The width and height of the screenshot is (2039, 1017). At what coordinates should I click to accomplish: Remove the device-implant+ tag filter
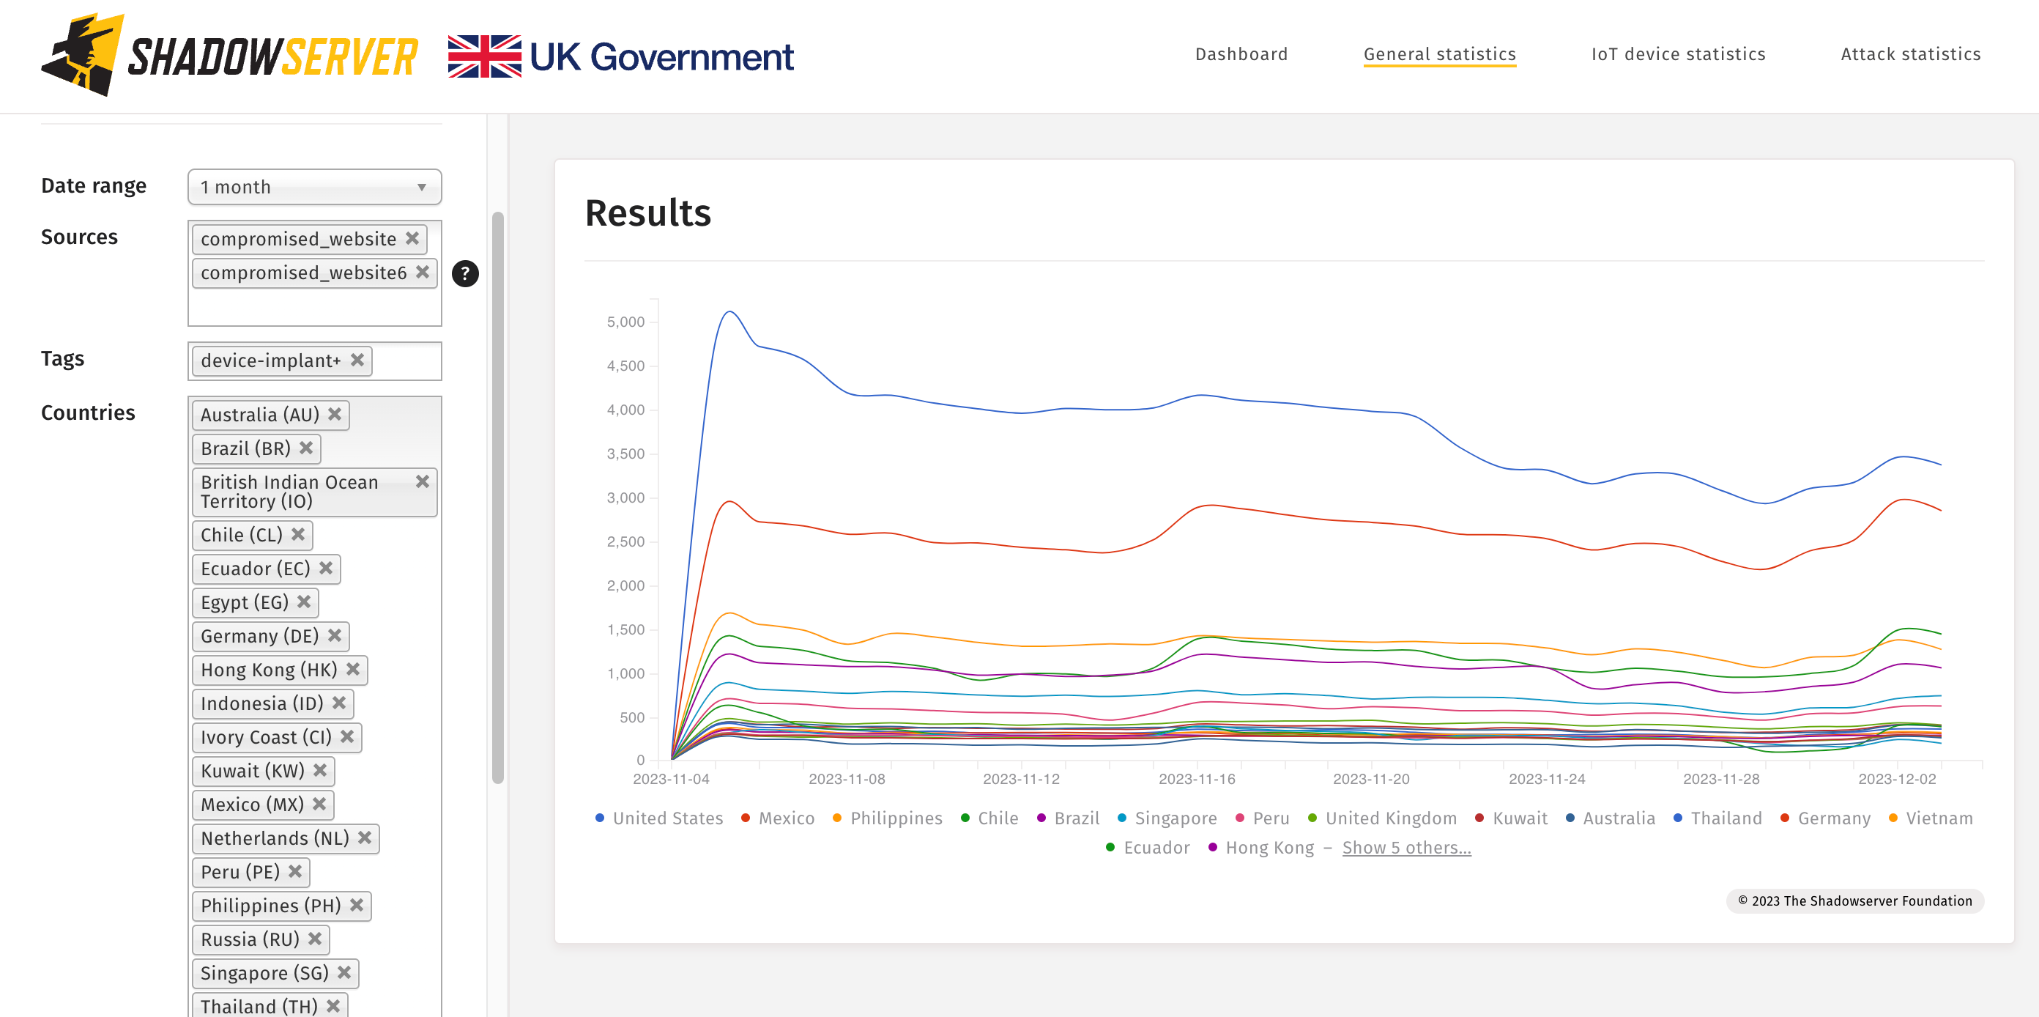[357, 361]
